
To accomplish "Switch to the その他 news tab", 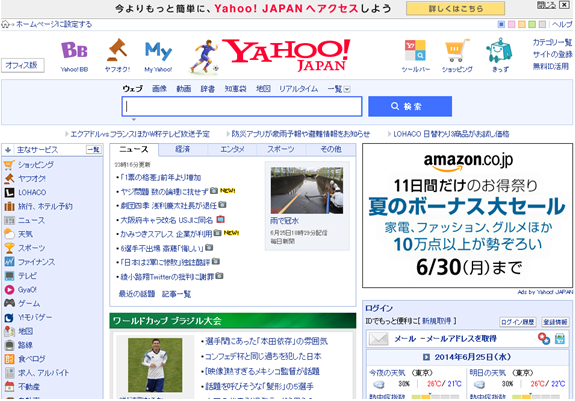I will (x=331, y=150).
